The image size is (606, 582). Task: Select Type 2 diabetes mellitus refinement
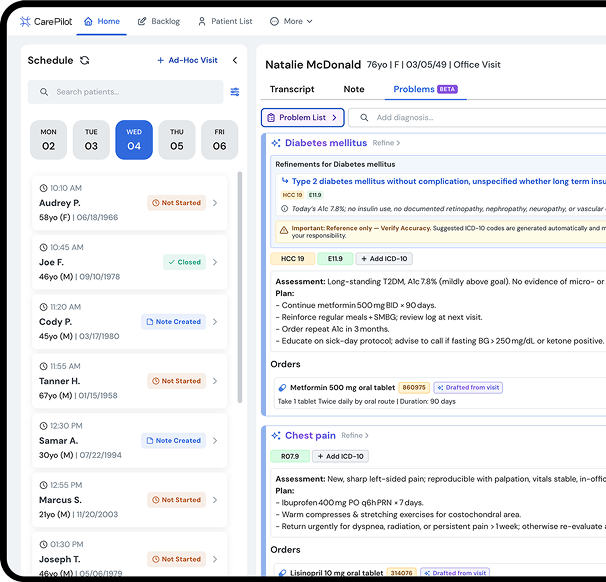coord(448,181)
